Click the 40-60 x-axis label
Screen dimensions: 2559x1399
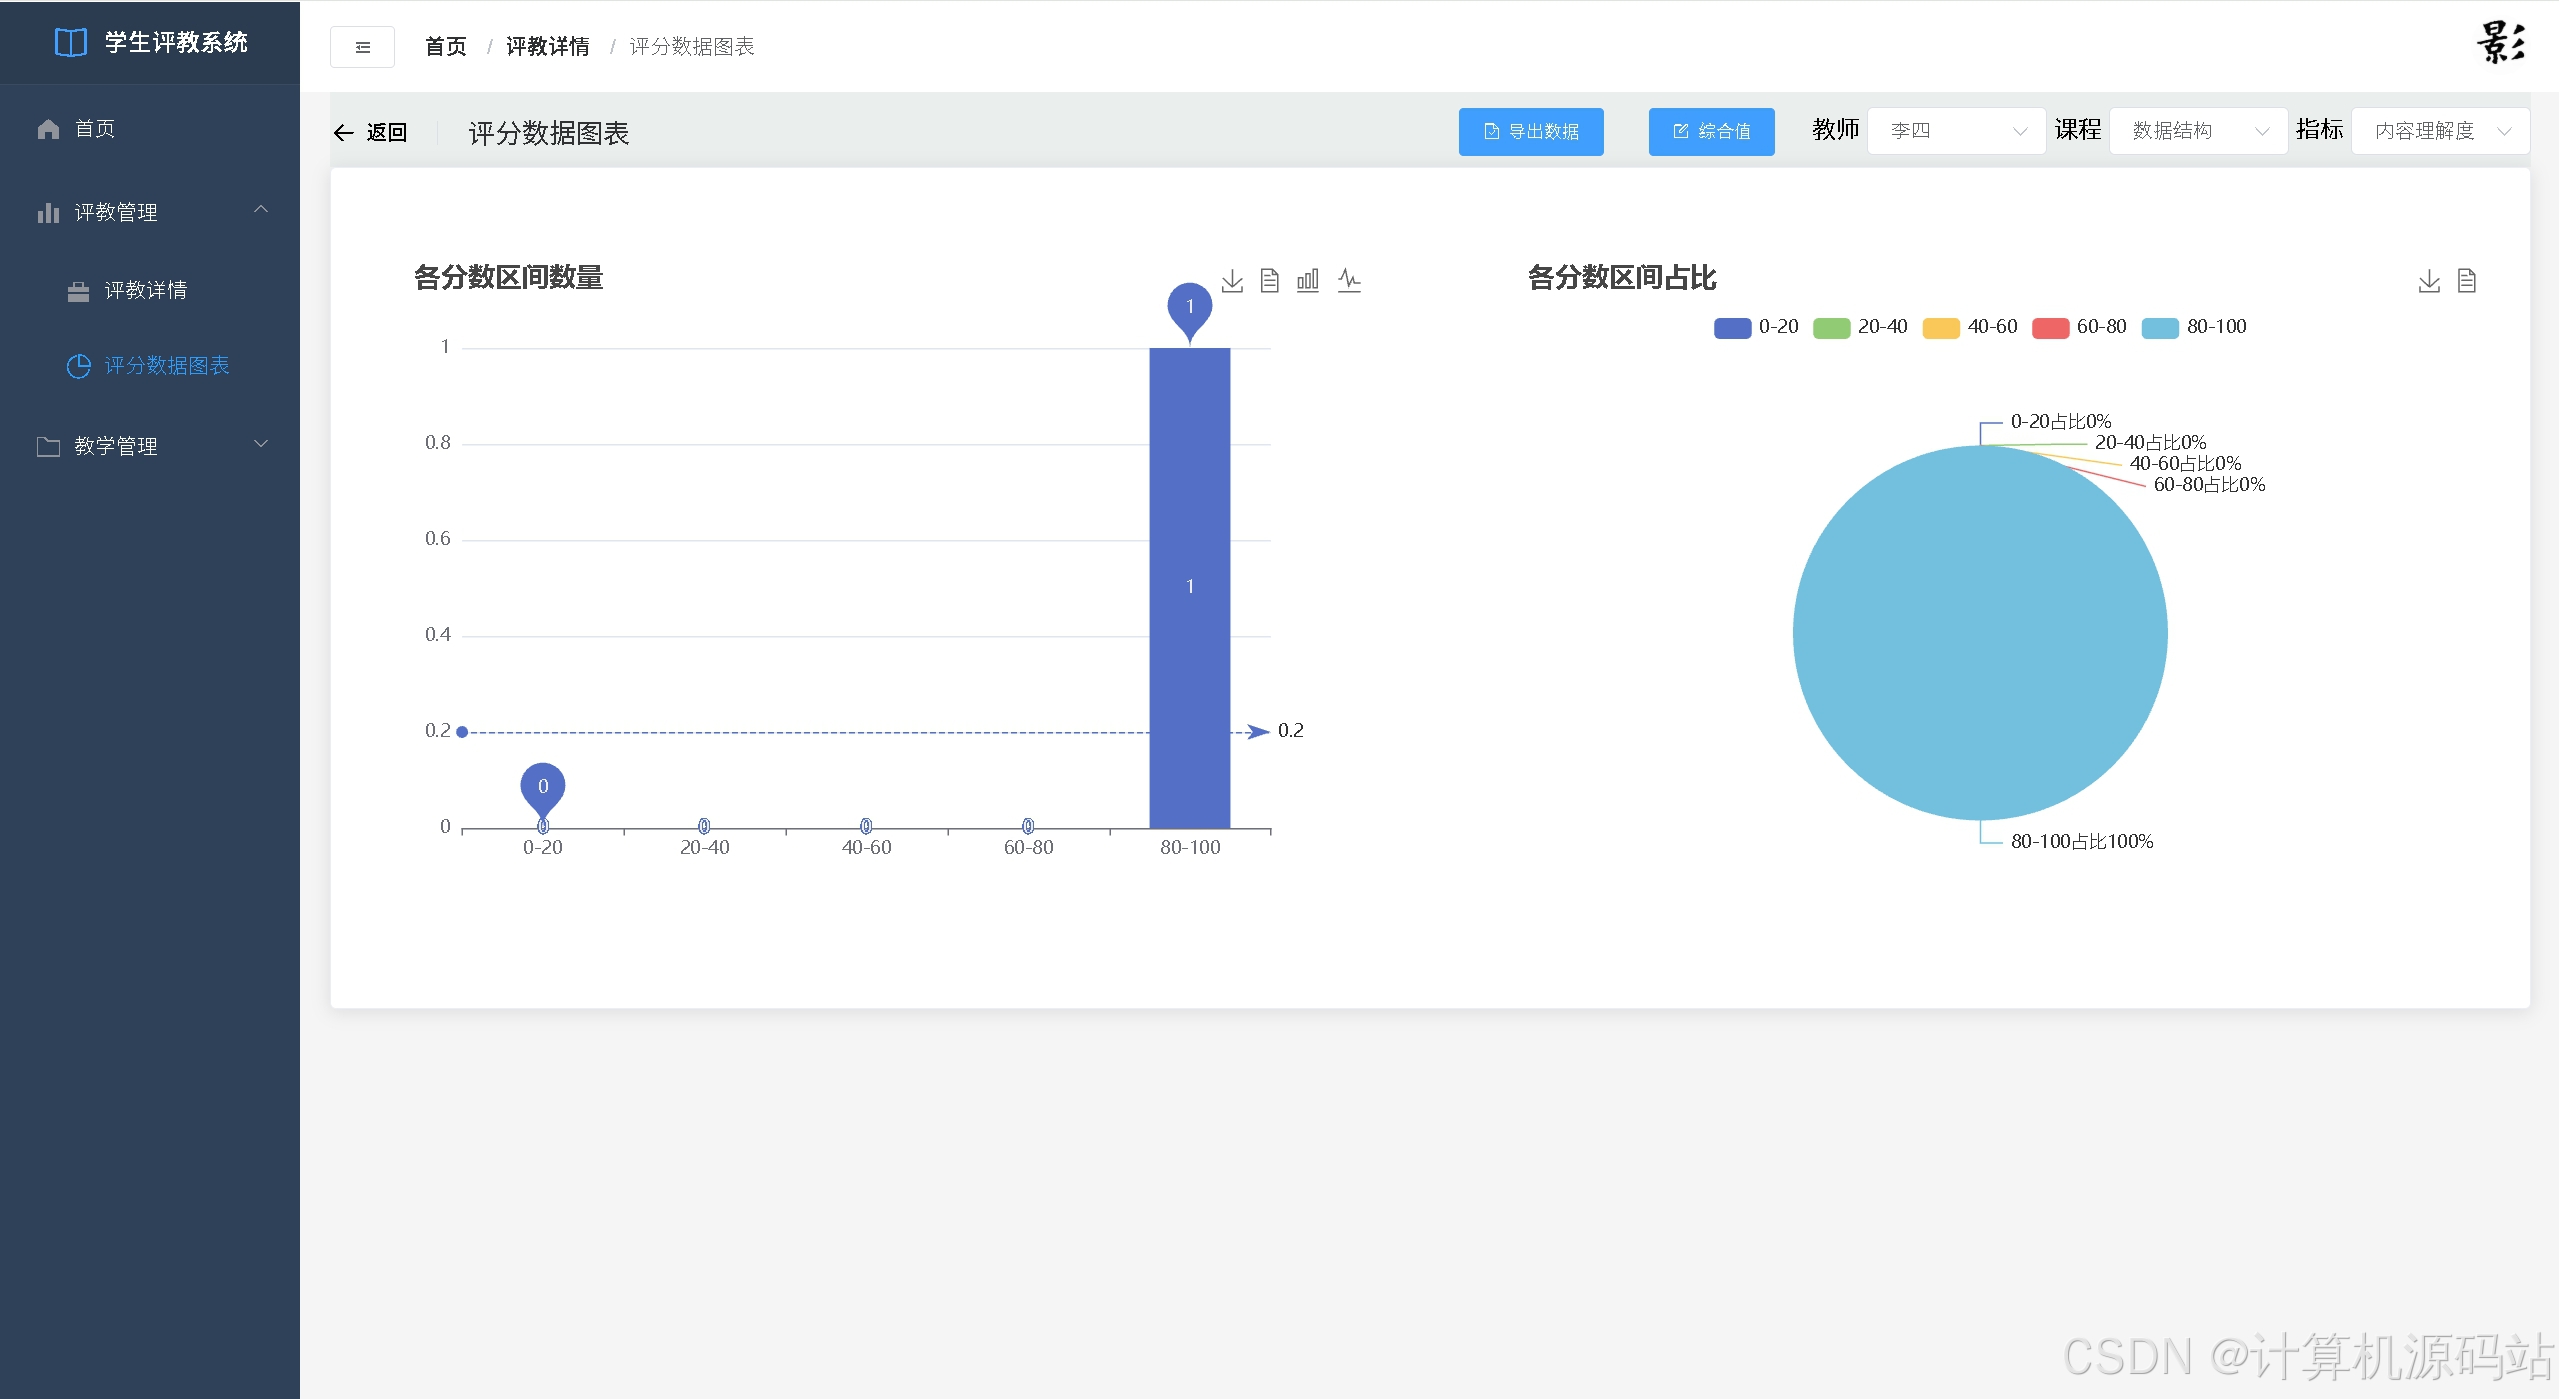866,848
